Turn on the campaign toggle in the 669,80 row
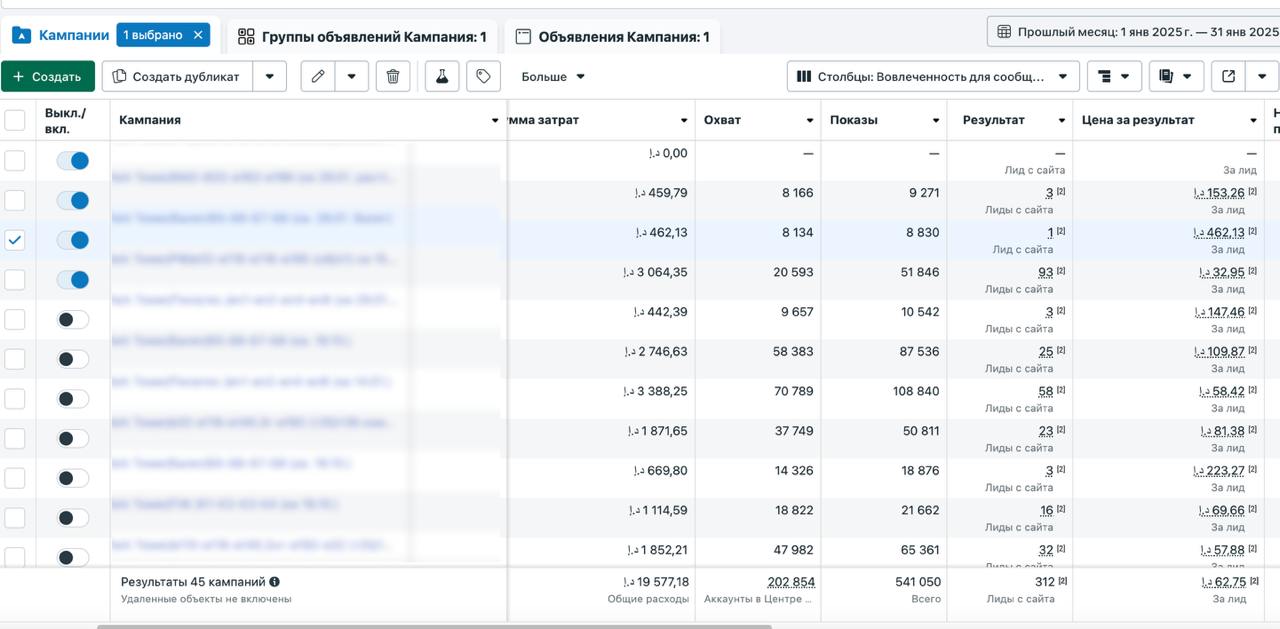The width and height of the screenshot is (1280, 629). tap(73, 478)
